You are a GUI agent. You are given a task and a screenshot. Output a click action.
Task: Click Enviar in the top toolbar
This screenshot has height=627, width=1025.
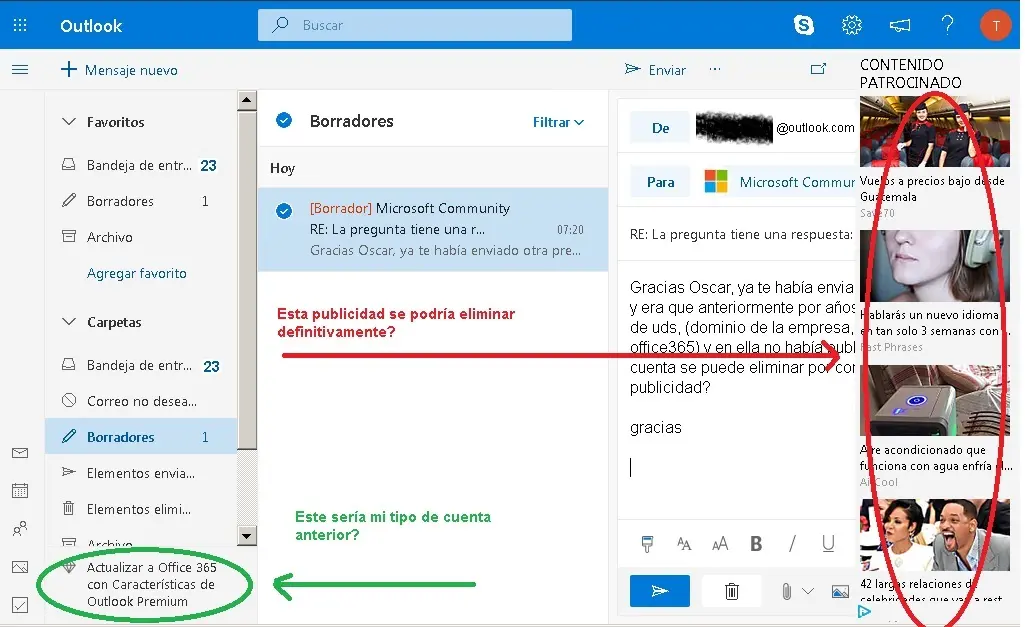click(x=655, y=70)
